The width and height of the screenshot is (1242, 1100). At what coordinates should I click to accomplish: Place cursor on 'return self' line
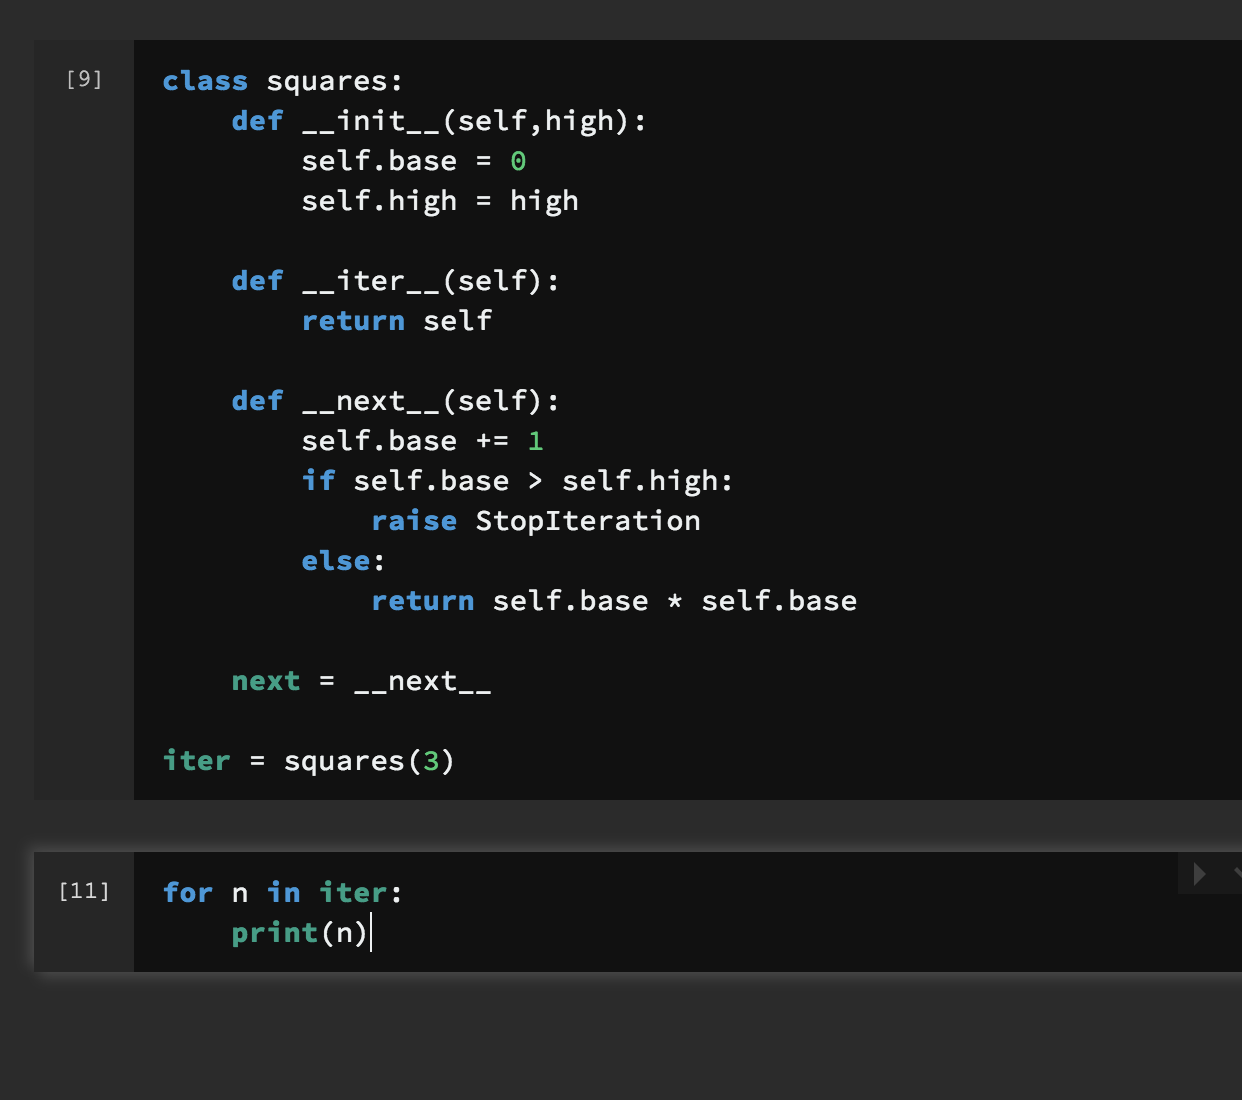(x=397, y=321)
